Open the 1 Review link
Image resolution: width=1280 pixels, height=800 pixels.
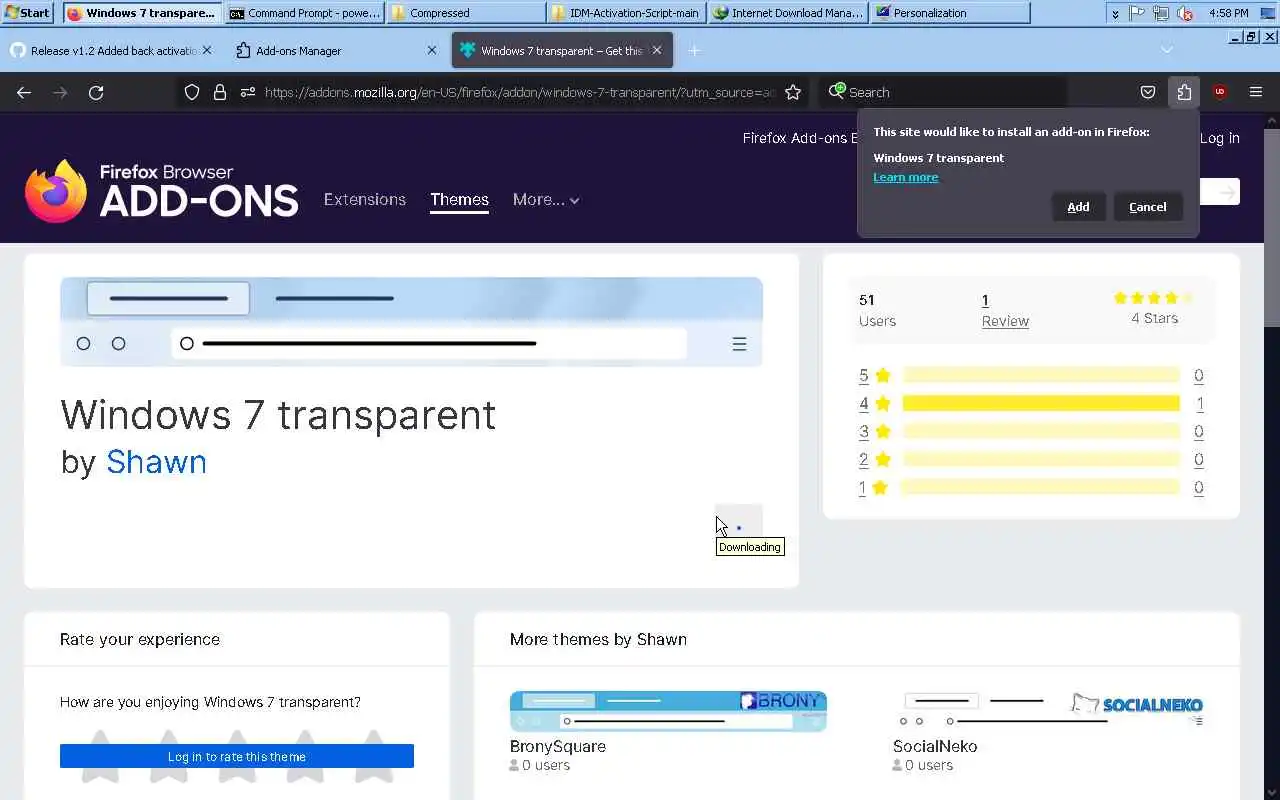(x=1005, y=310)
